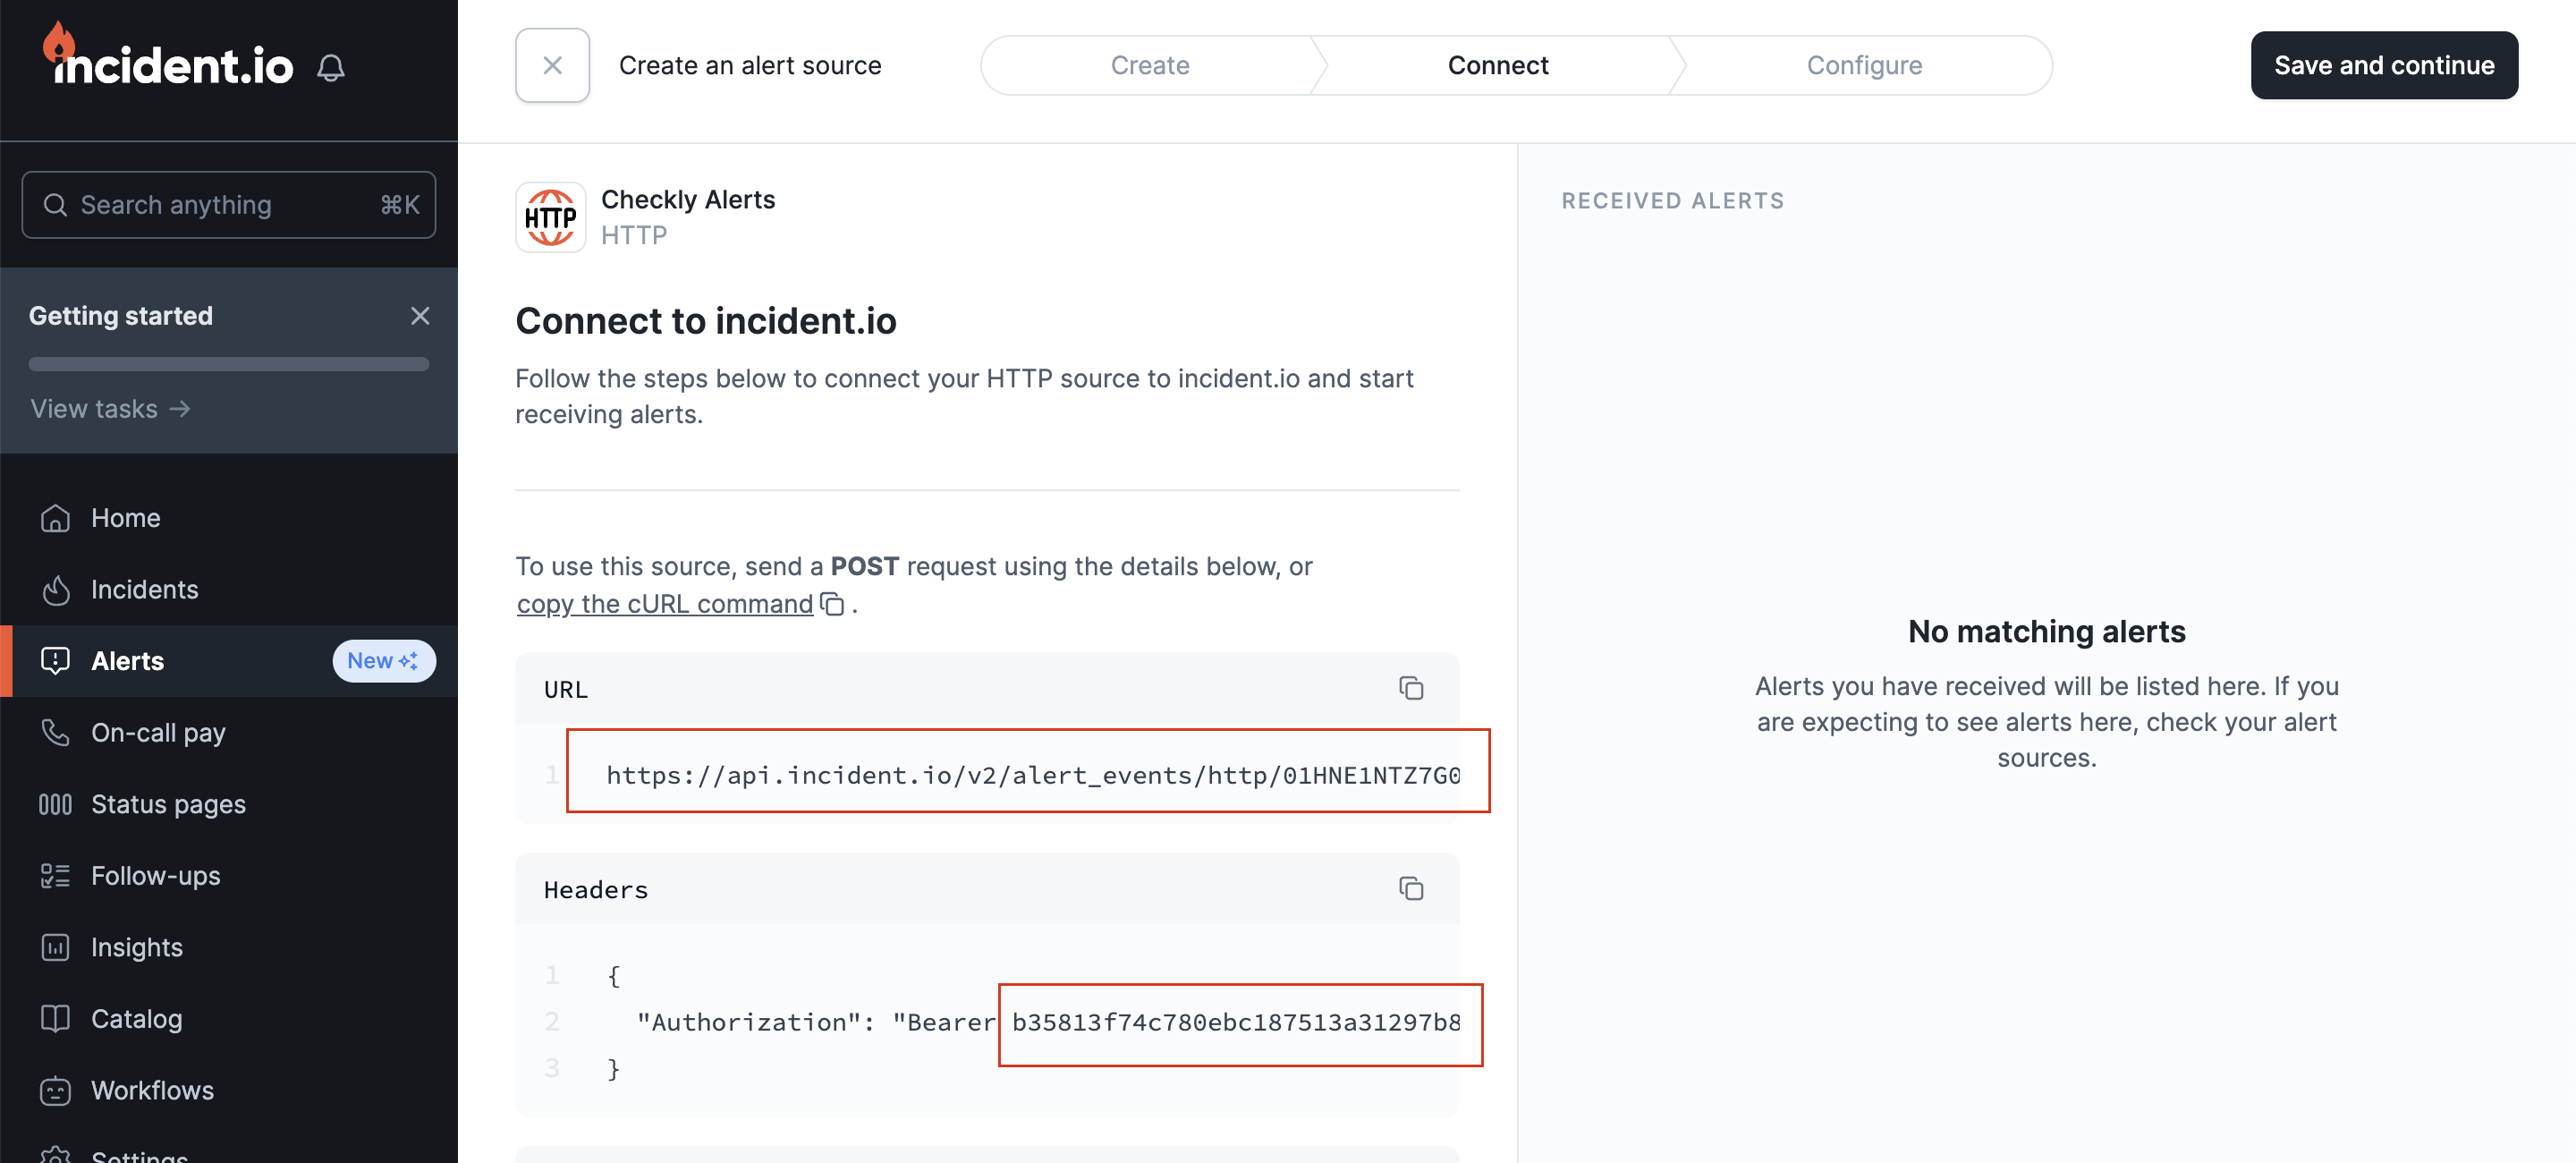Close the alert source creation dialog
This screenshot has height=1163, width=2576.
[552, 65]
